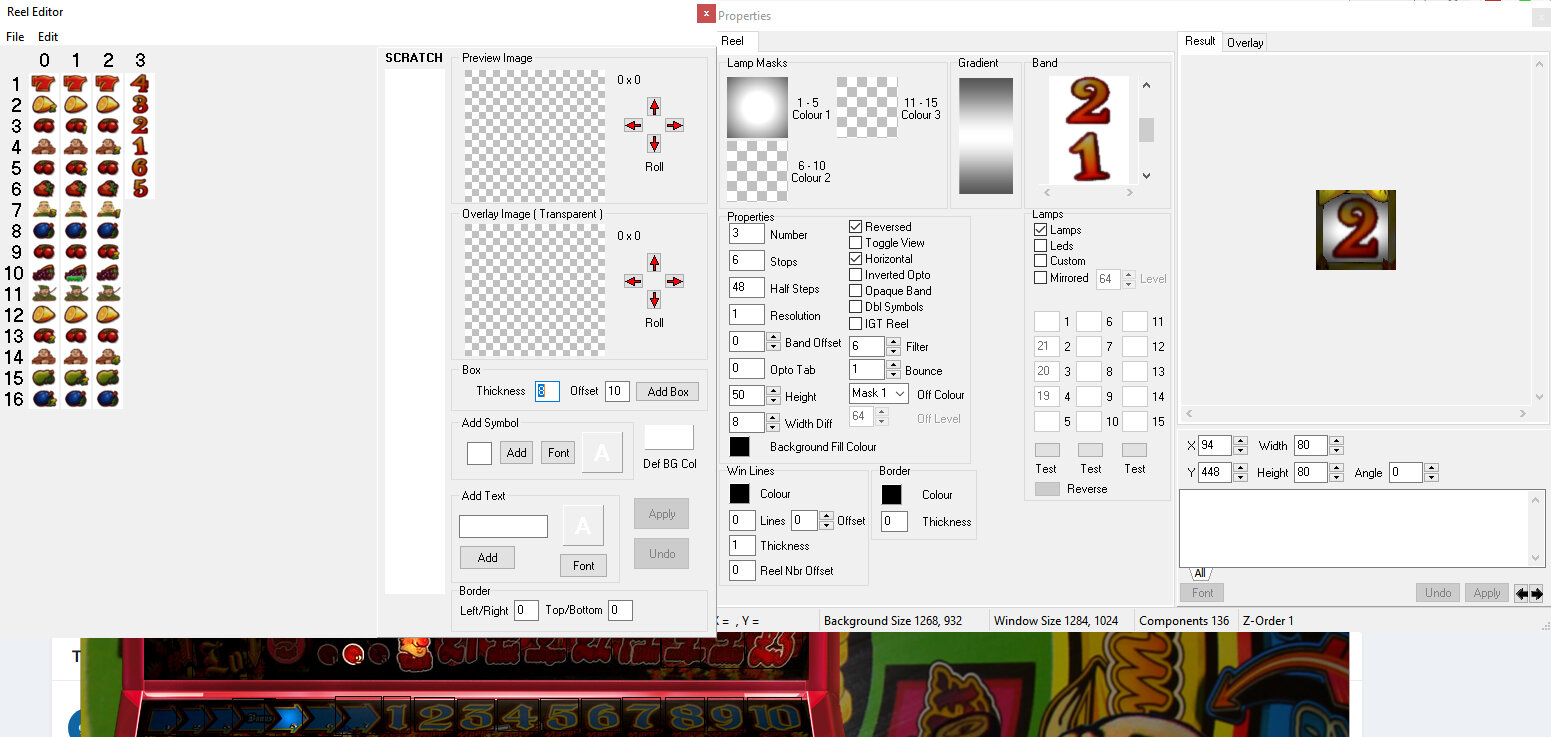This screenshot has width=1551, height=737.
Task: Increase reel Height 50 spinner
Action: [x=772, y=391]
